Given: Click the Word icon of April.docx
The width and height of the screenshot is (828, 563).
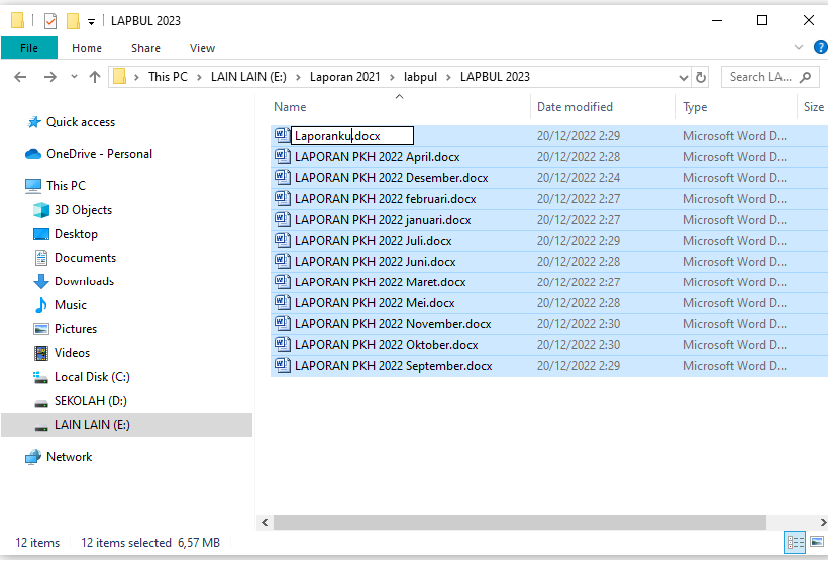Looking at the screenshot, I should (283, 156).
